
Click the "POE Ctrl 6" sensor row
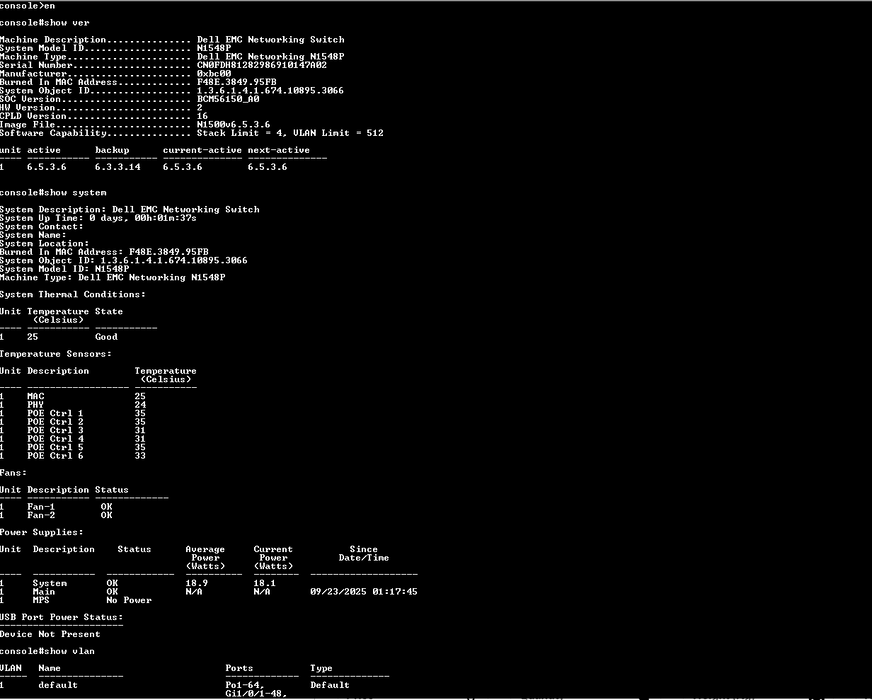[x=73, y=456]
